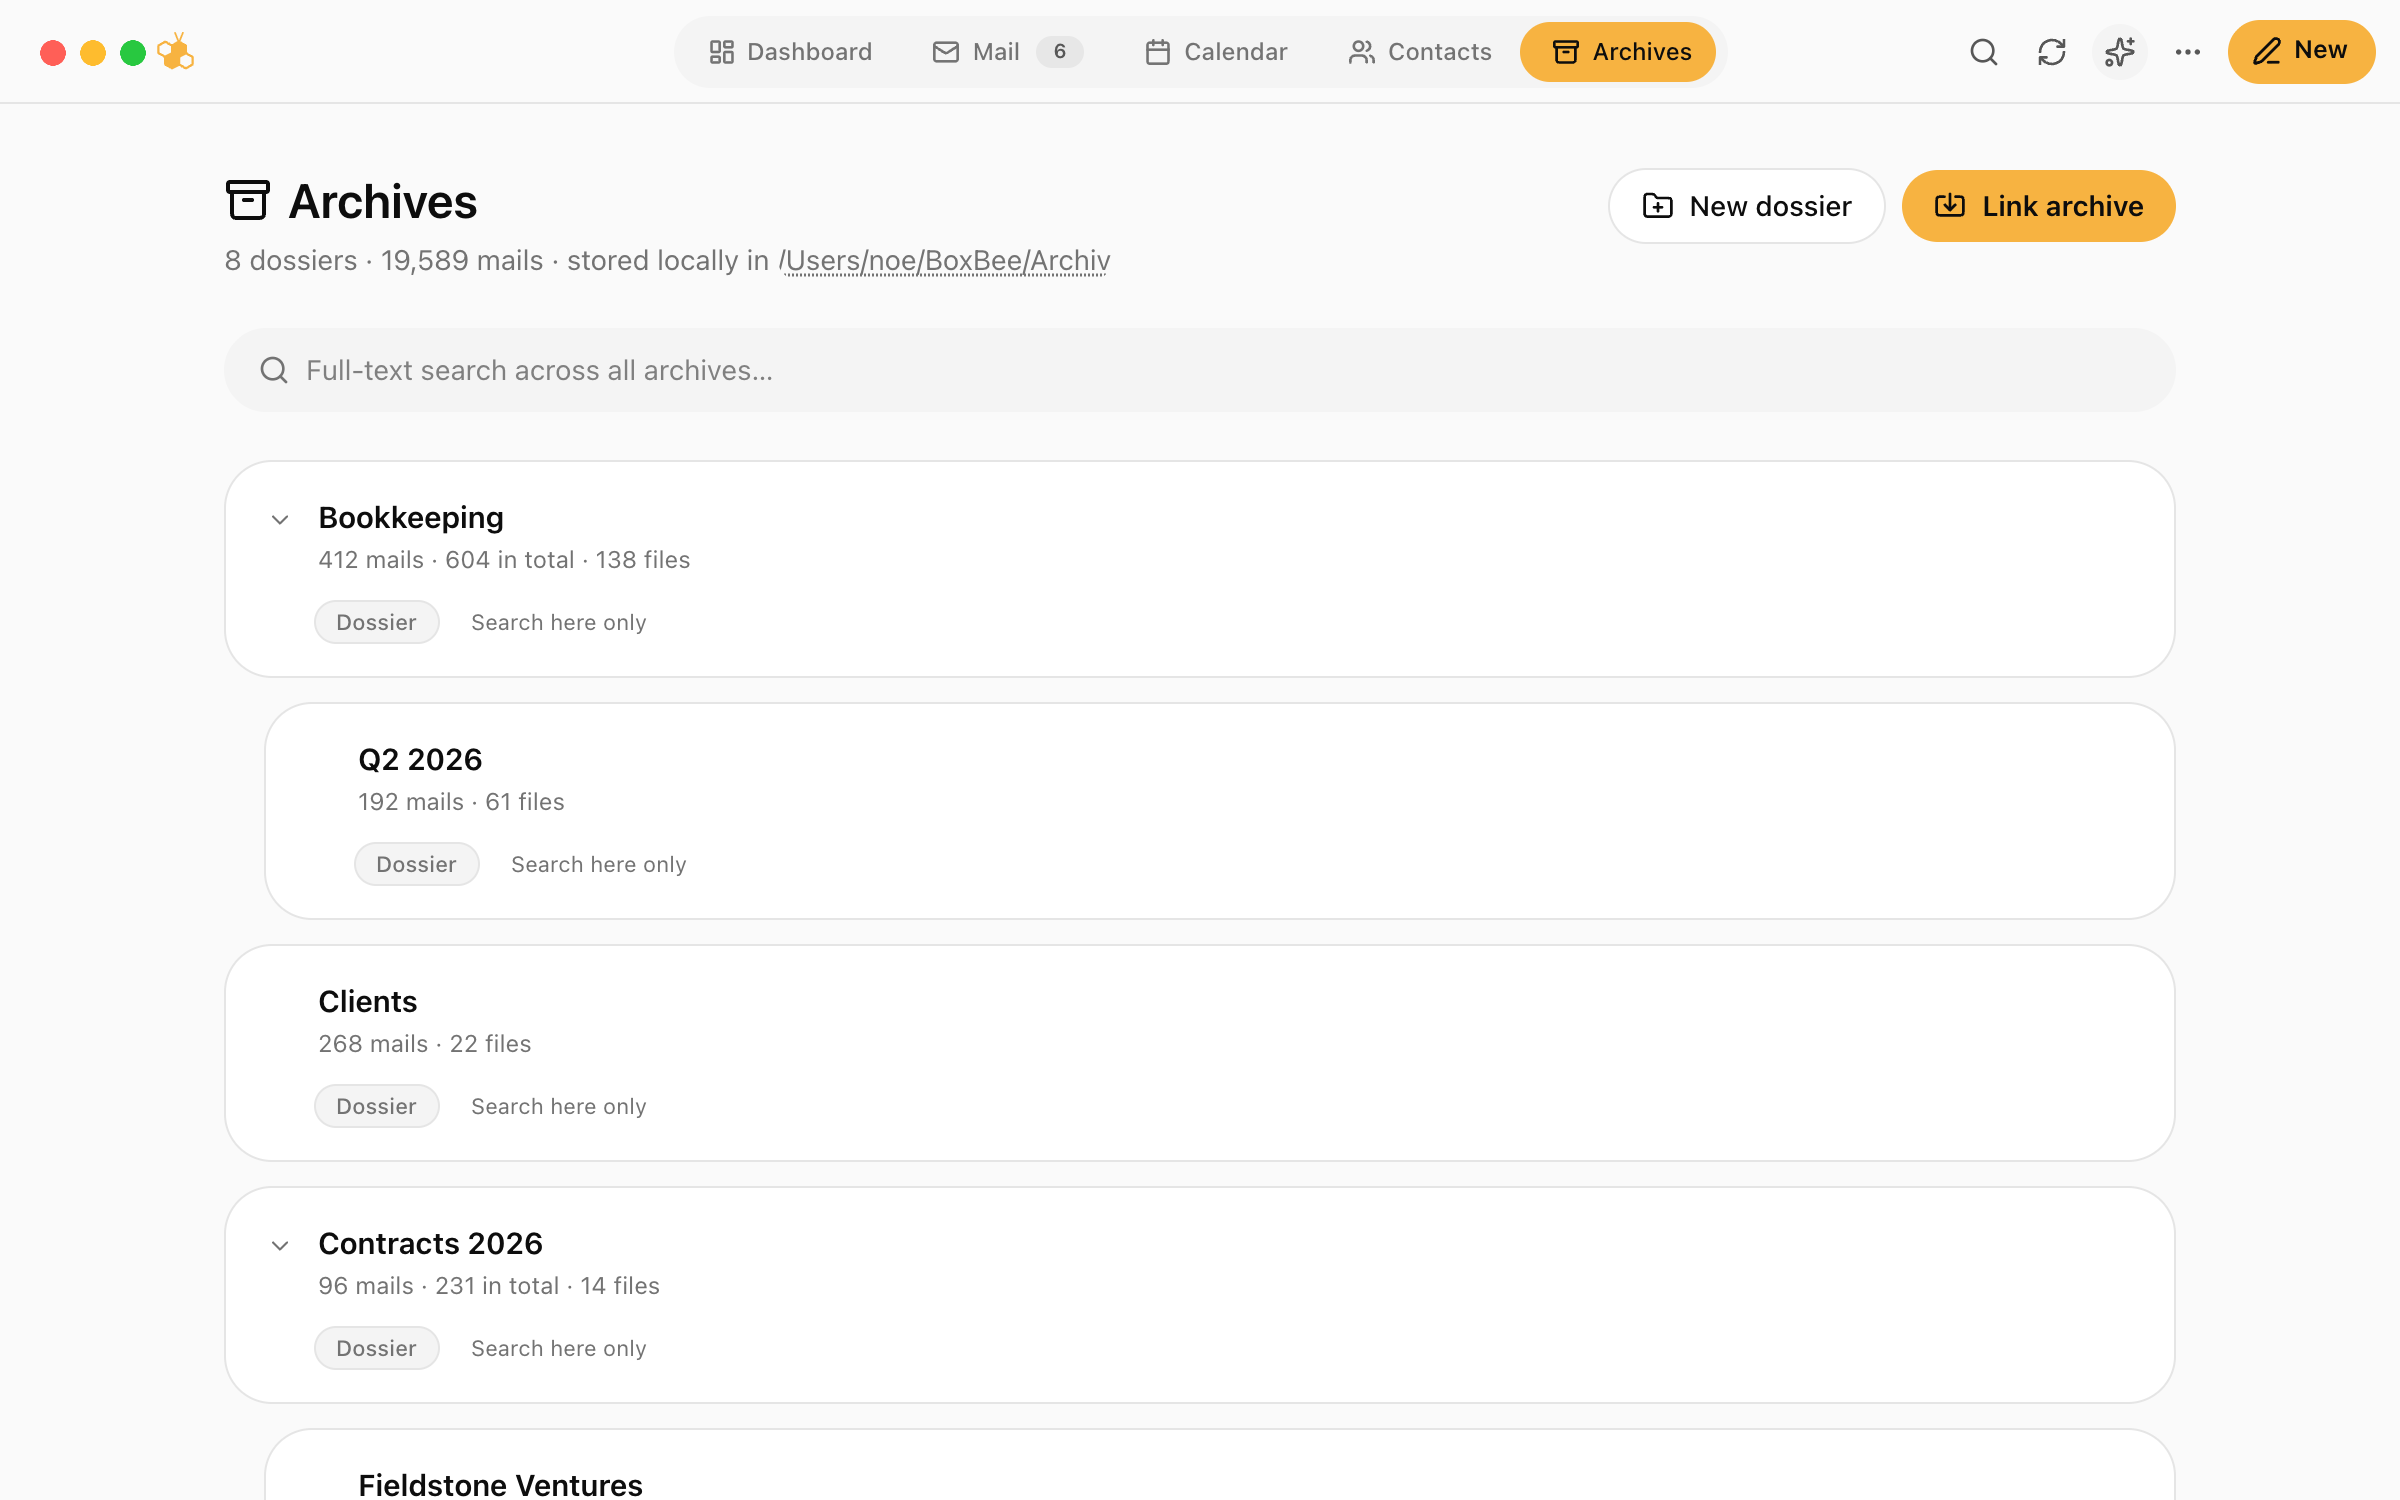Click the Dossier tag under Clients

[376, 1106]
